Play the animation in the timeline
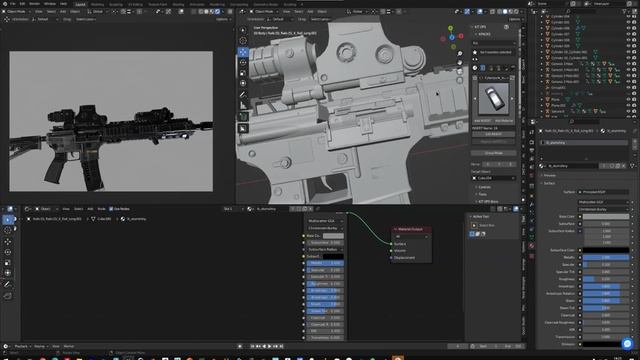Screen dimensions: 640x360 click(269, 346)
